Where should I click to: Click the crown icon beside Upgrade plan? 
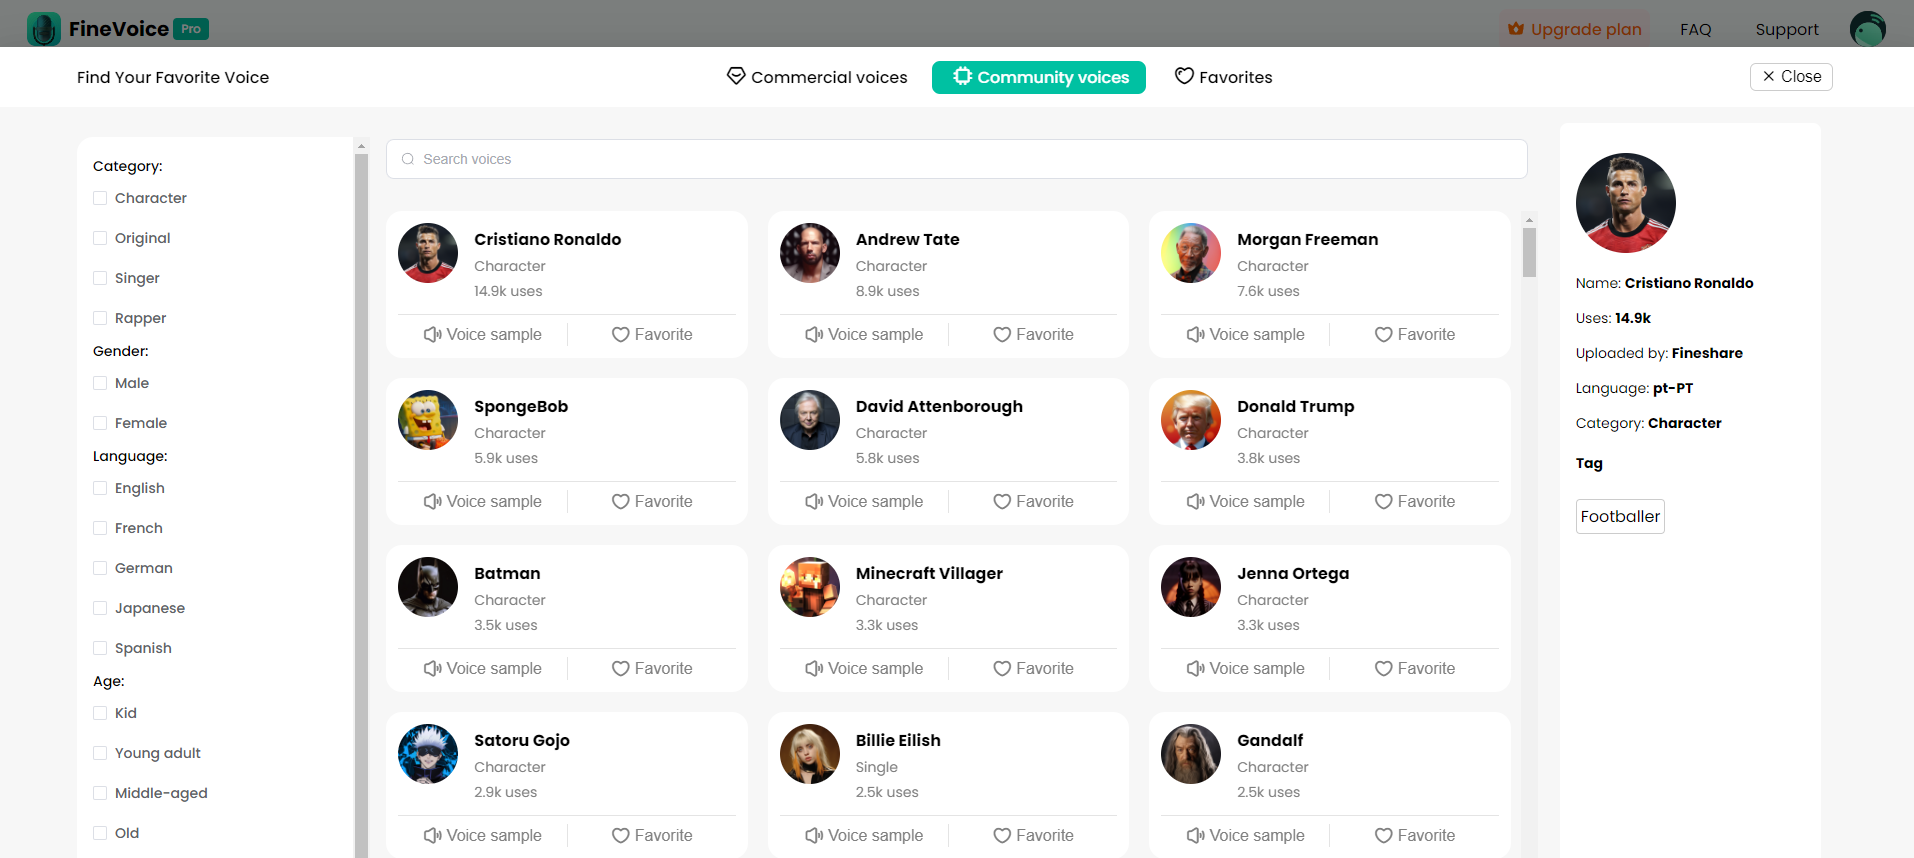pos(1516,29)
